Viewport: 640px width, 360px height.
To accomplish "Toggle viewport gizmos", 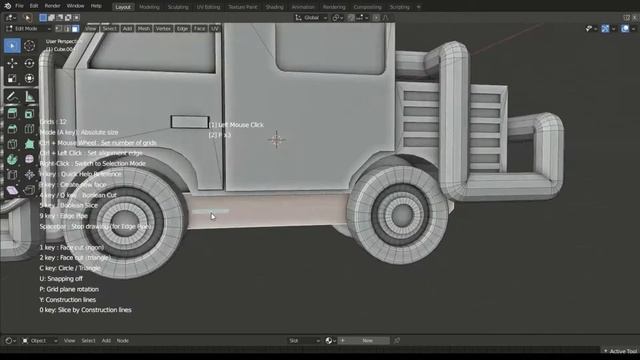I will 605,29.
